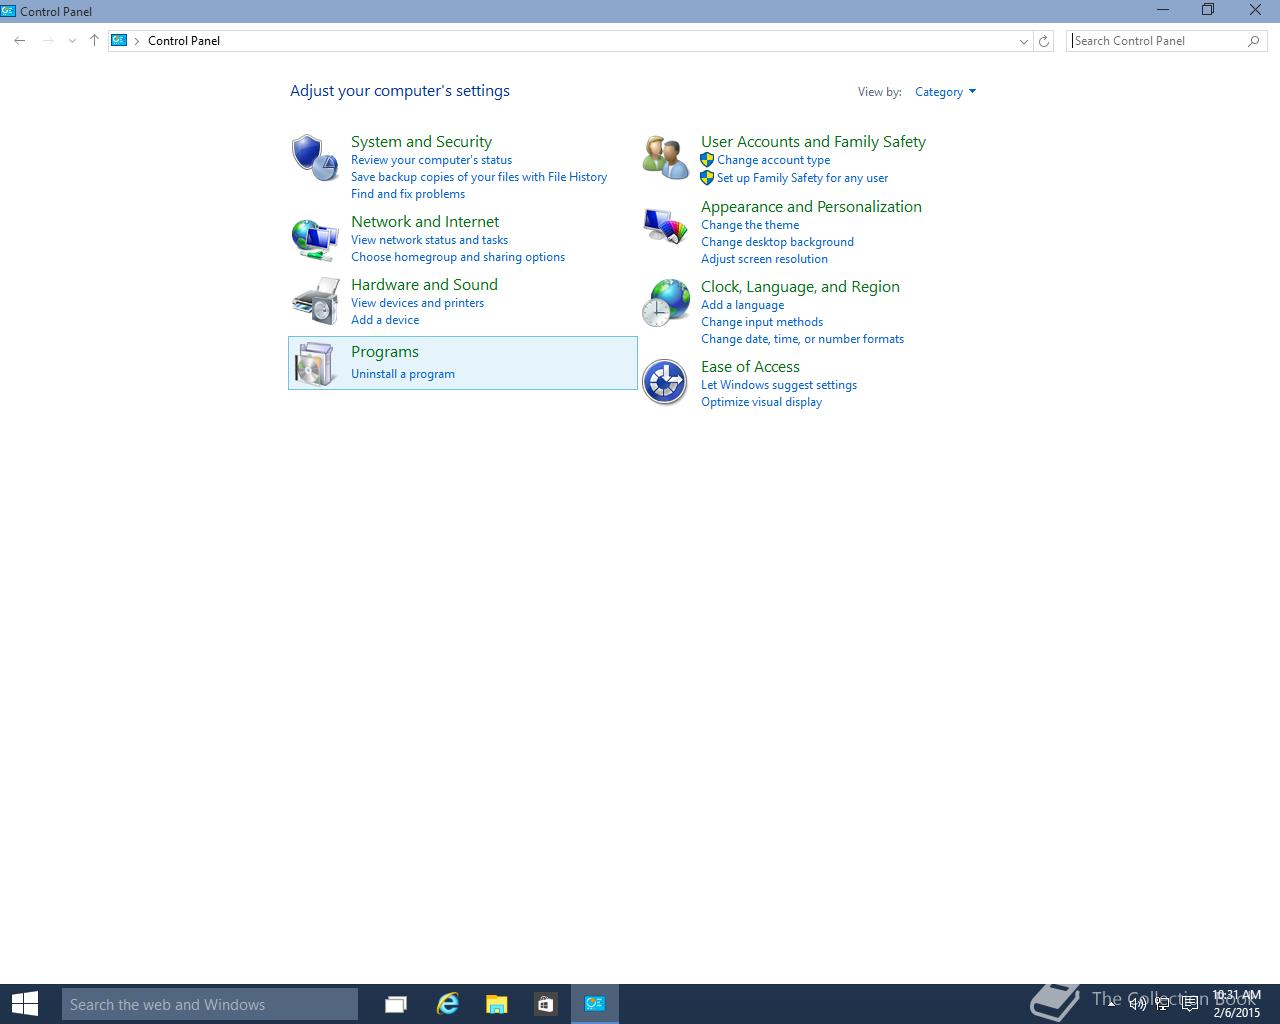
Task: Launch Internet Explorer from the taskbar
Action: [x=447, y=1004]
